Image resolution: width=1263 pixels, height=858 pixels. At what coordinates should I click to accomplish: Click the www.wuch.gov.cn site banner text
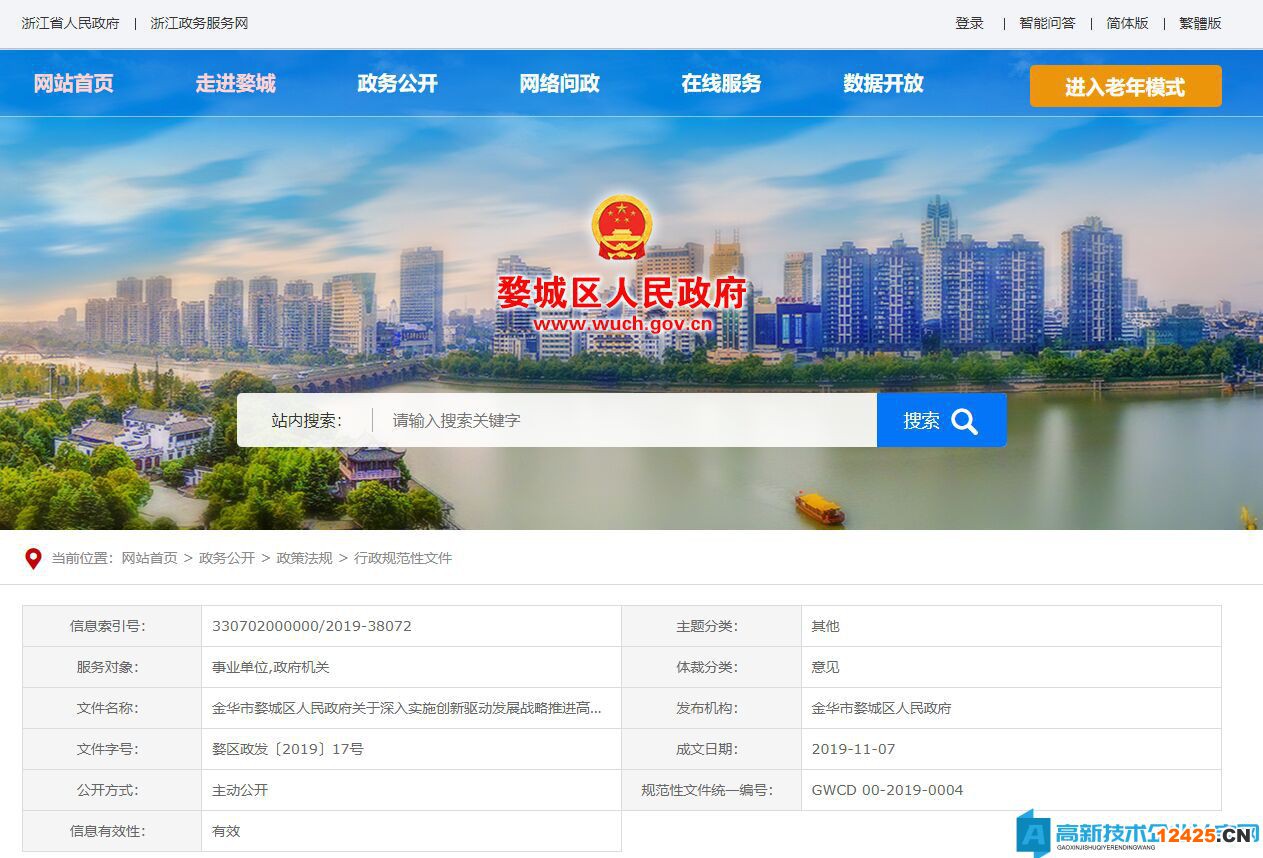tap(626, 323)
